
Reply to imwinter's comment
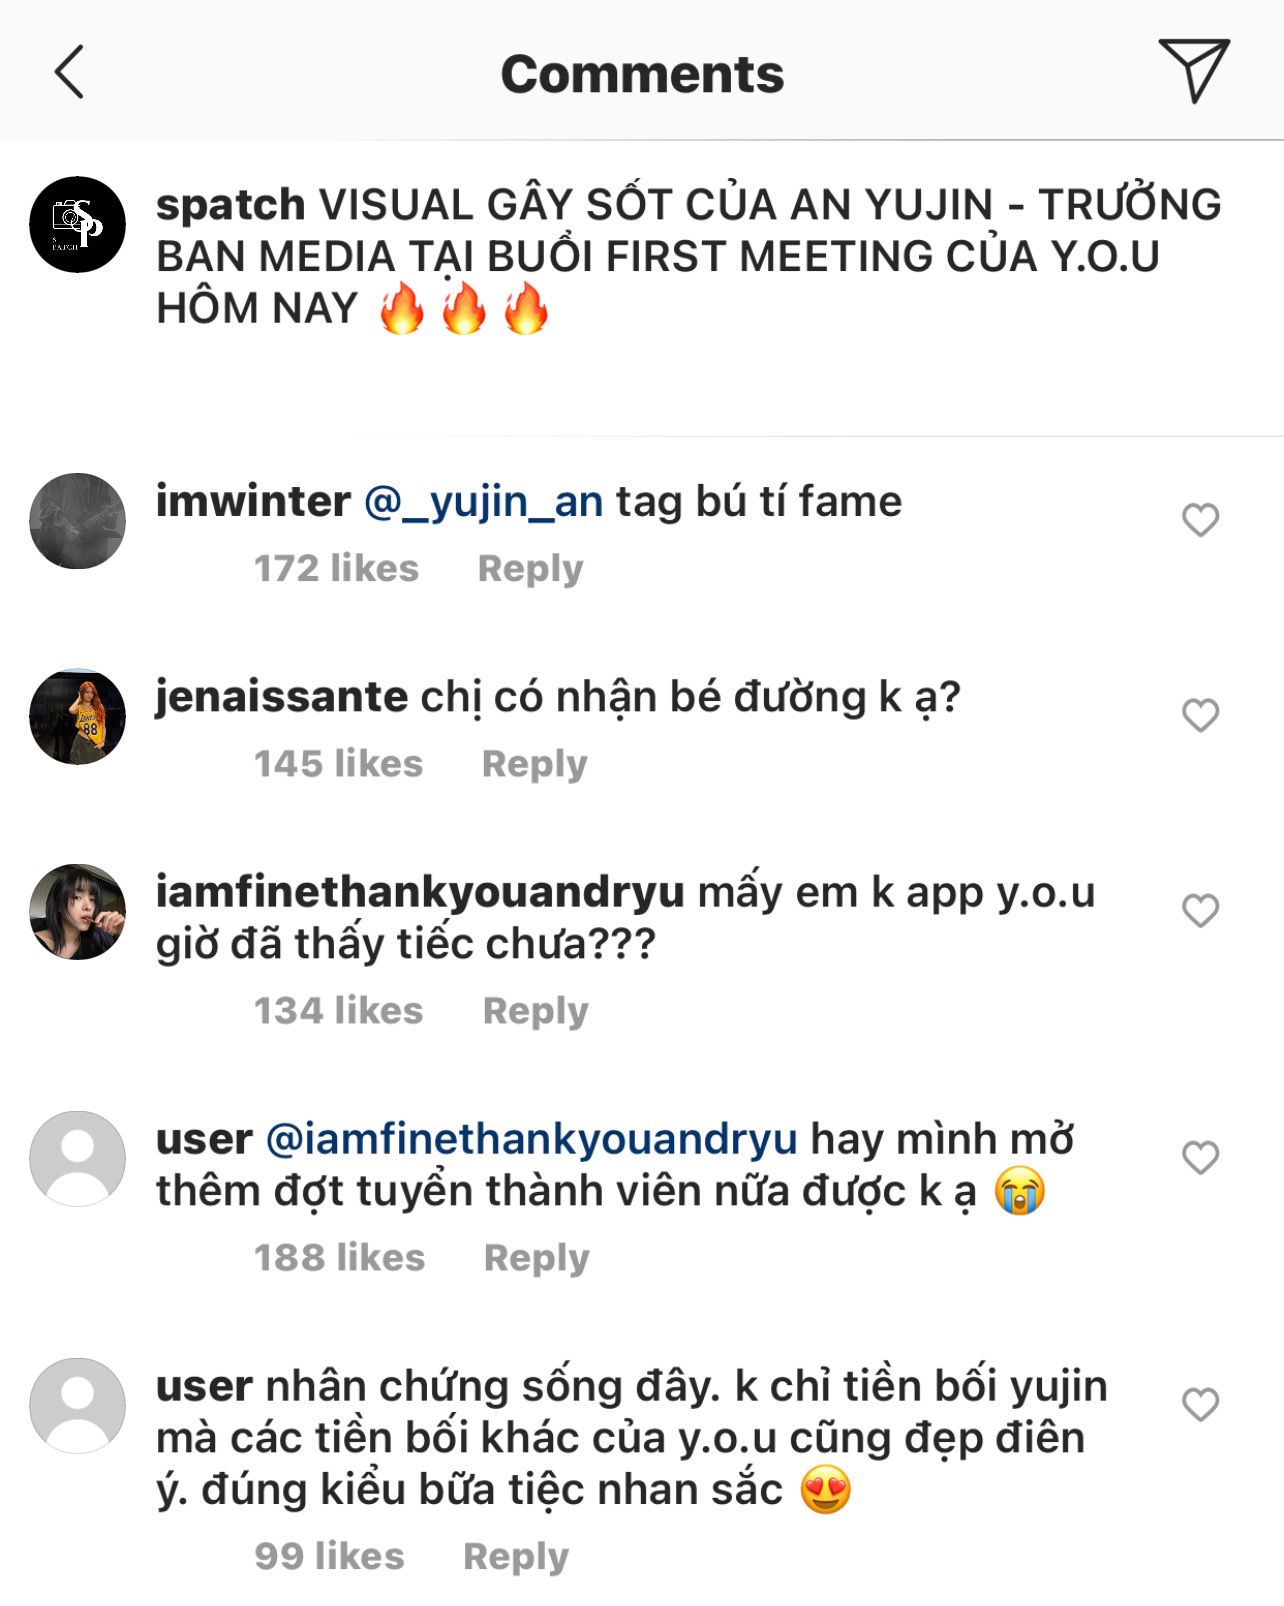tap(530, 568)
